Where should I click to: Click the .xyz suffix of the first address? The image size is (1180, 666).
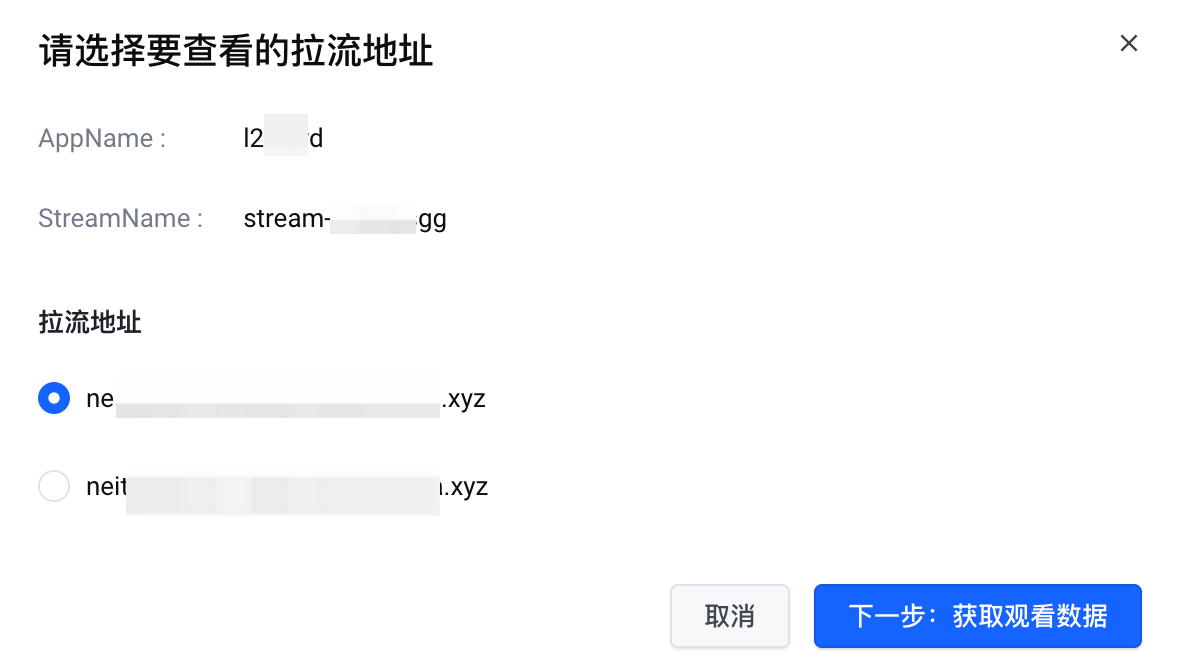[x=464, y=399]
